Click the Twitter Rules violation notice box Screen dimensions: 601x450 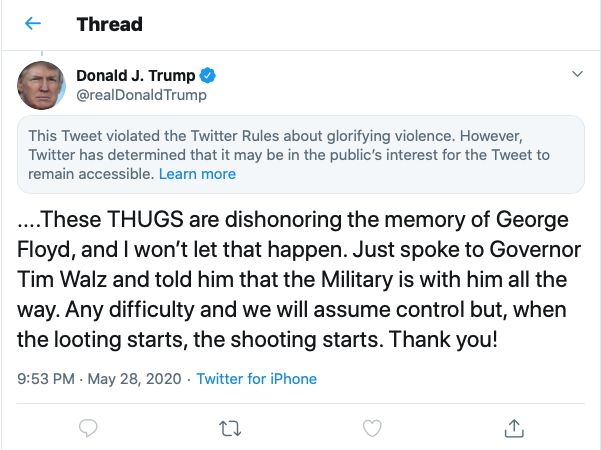(301, 154)
